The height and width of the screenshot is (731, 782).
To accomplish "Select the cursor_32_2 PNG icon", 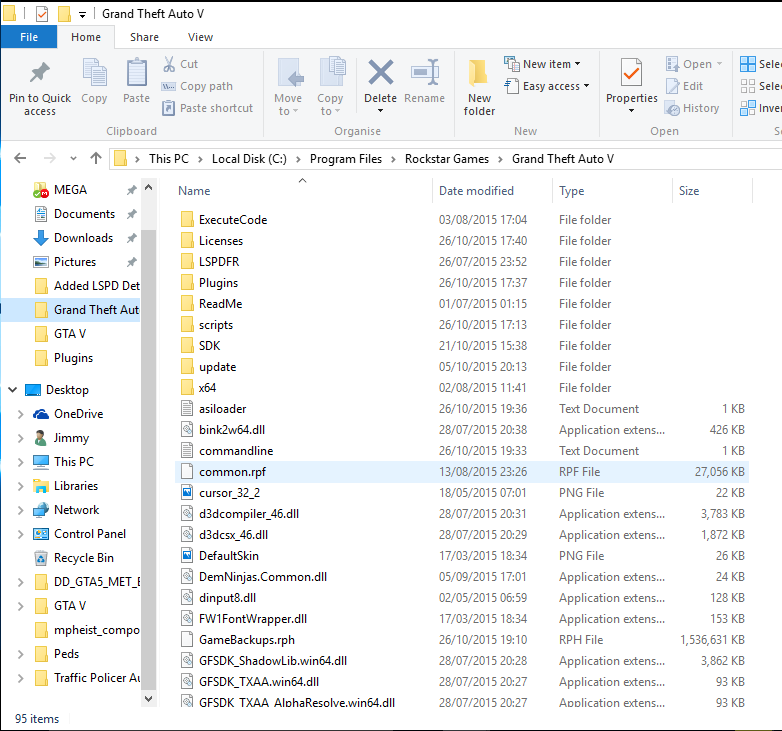I will click(x=187, y=493).
